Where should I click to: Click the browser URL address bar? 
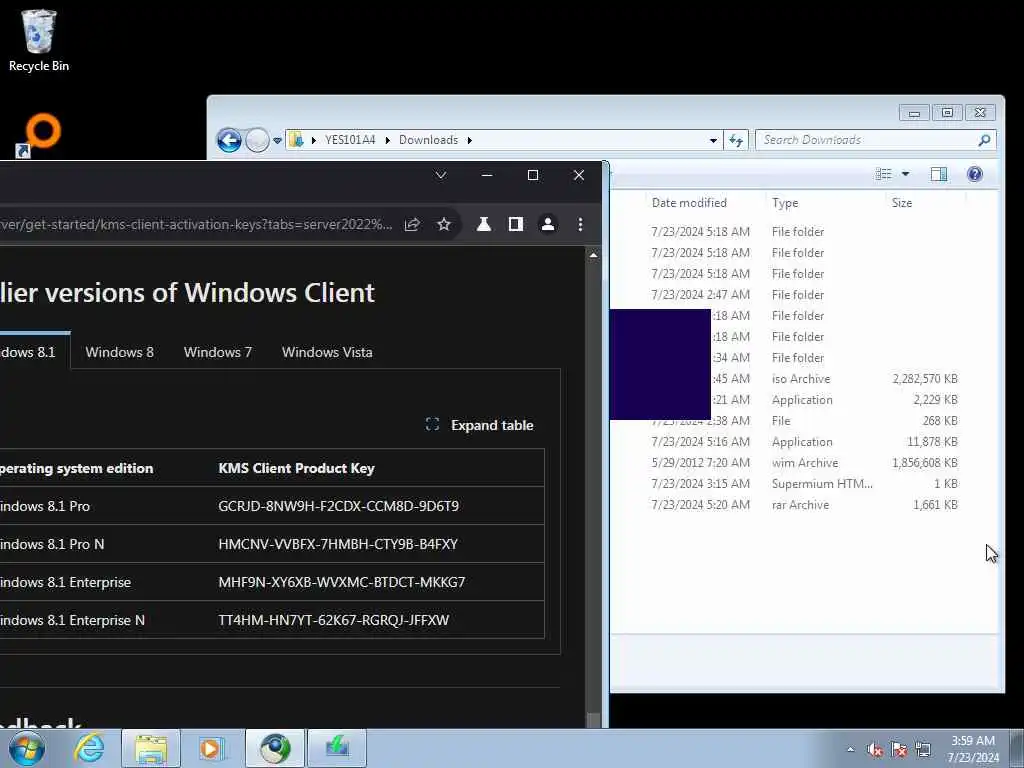pos(196,224)
